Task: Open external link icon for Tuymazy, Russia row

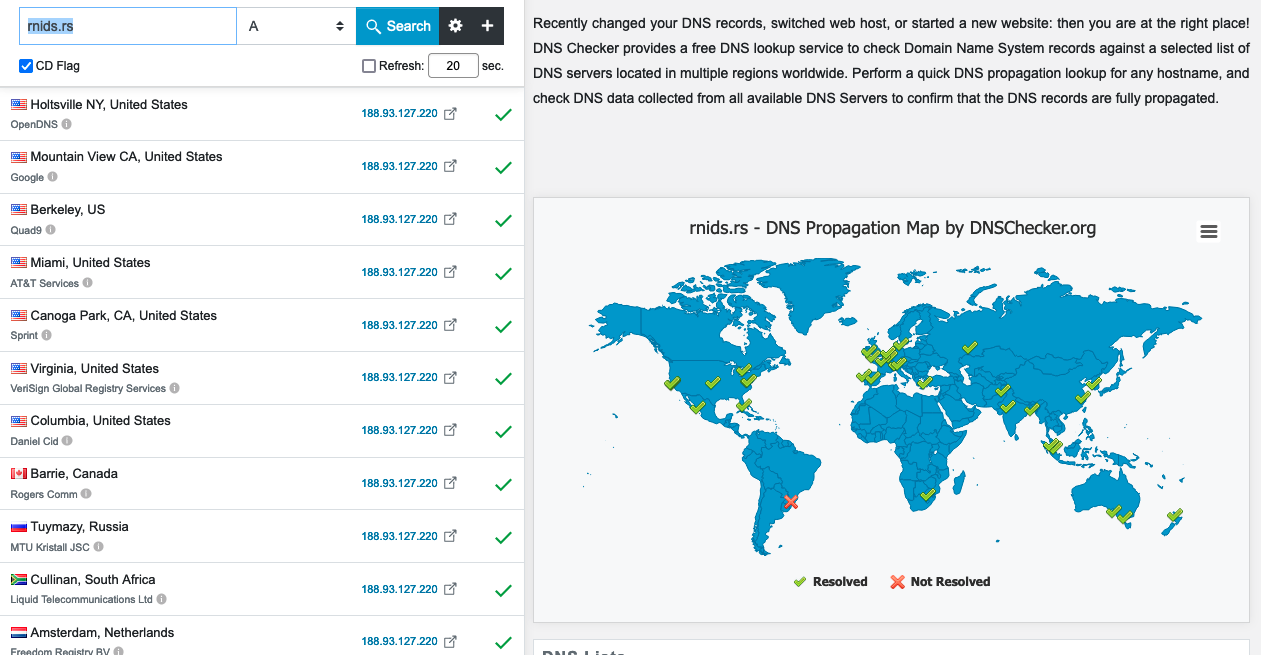Action: click(450, 536)
